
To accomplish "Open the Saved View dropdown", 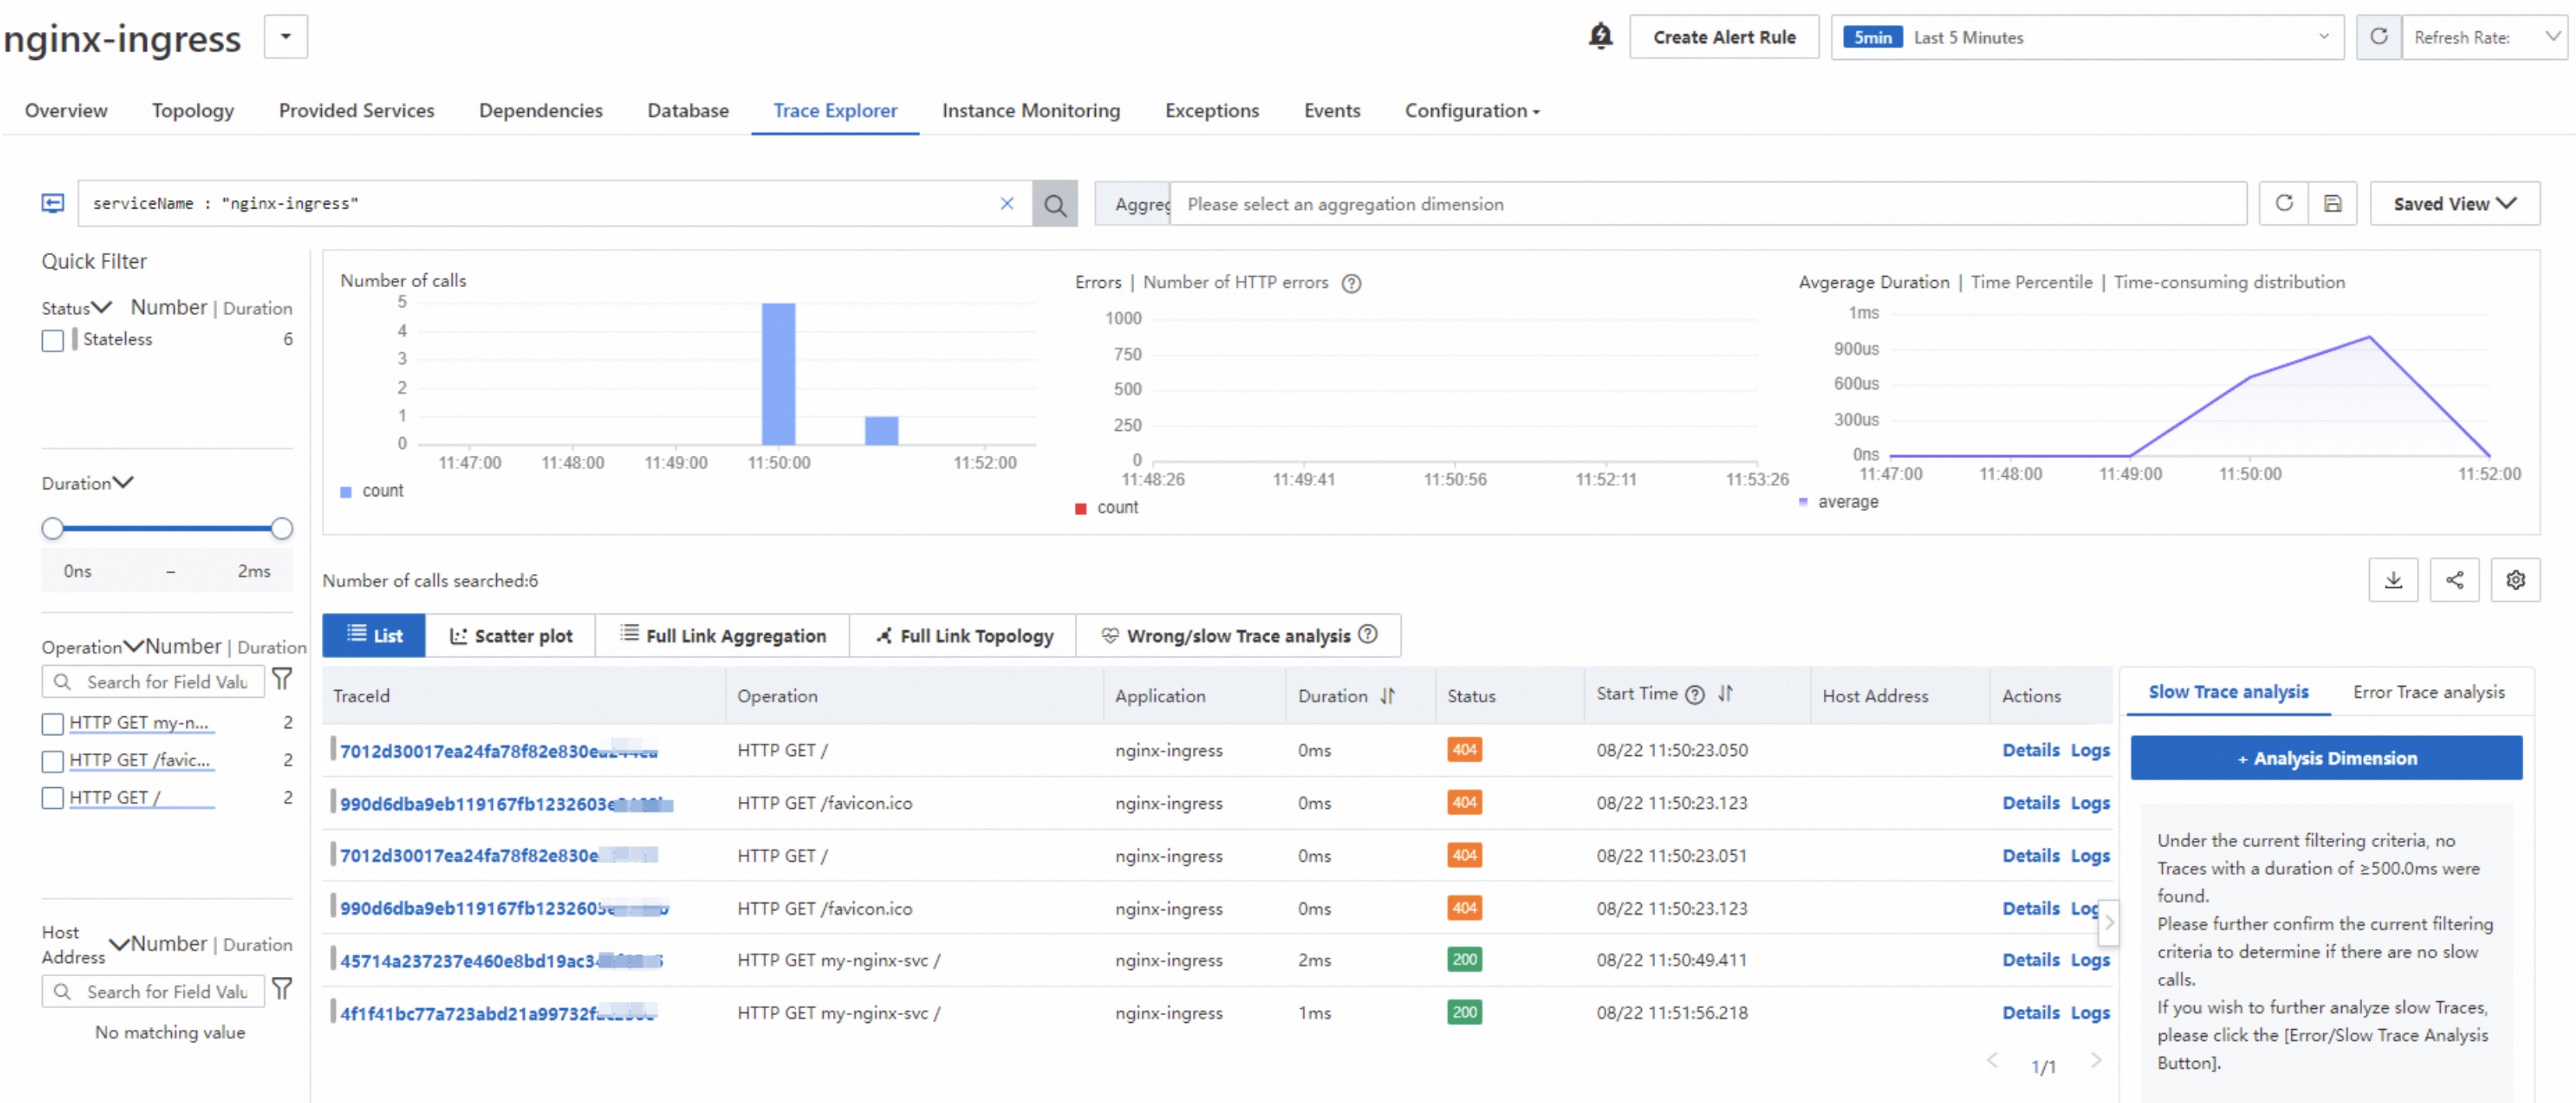I will pyautogui.click(x=2453, y=204).
